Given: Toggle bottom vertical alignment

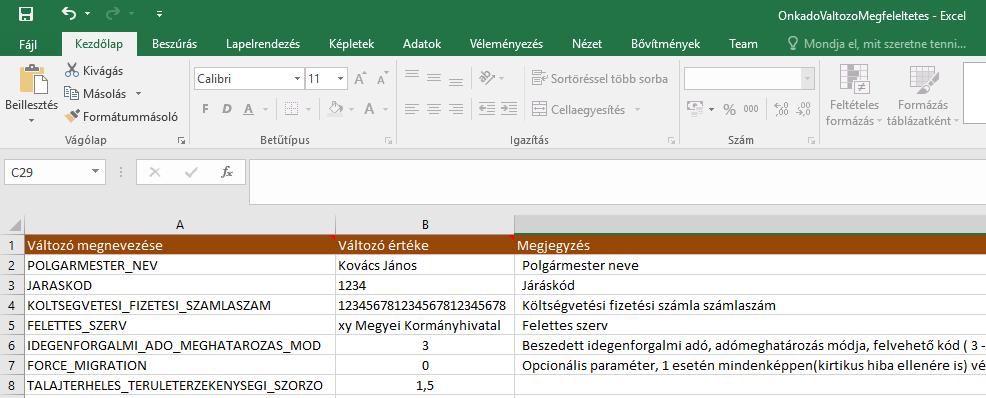Looking at the screenshot, I should click(456, 81).
